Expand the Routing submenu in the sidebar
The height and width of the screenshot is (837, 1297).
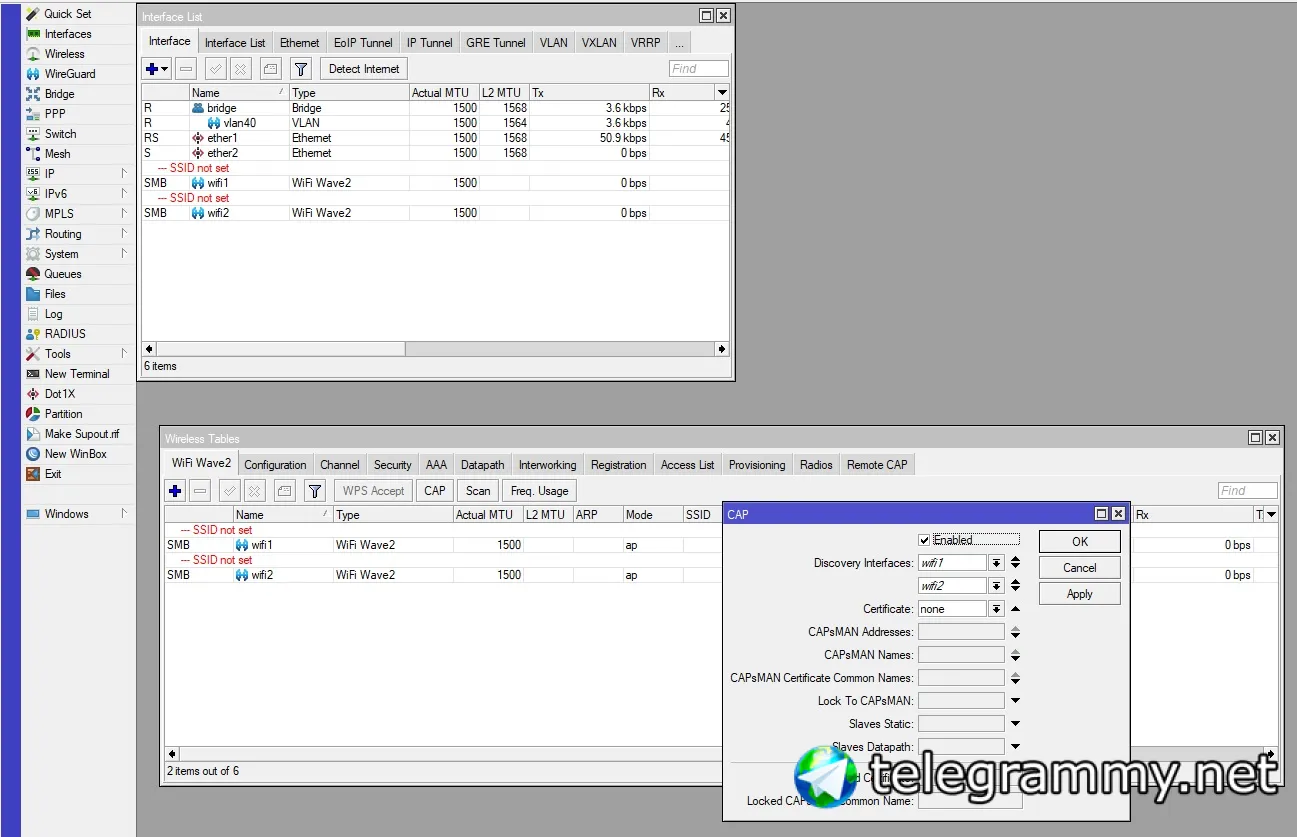coord(125,234)
